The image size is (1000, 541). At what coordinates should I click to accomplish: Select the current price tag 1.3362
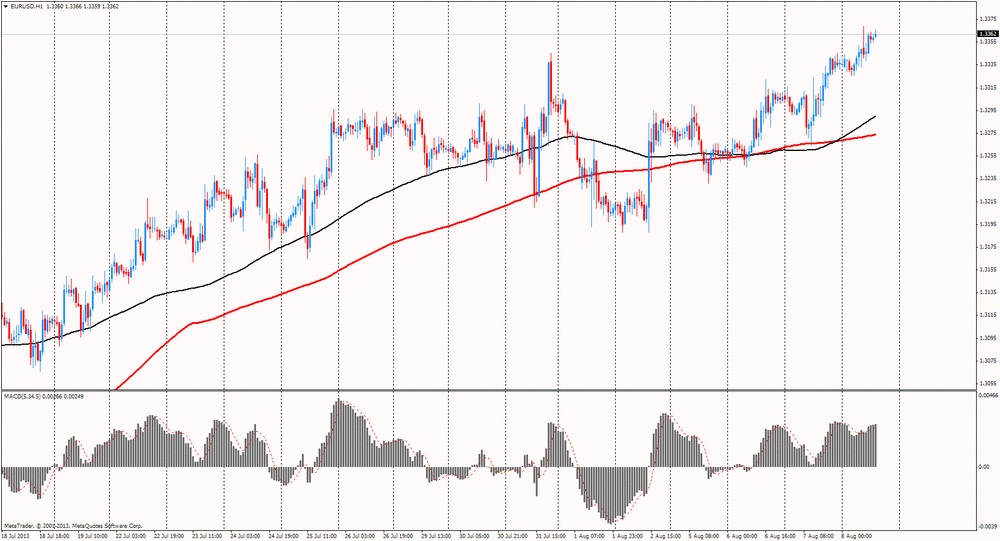(987, 34)
